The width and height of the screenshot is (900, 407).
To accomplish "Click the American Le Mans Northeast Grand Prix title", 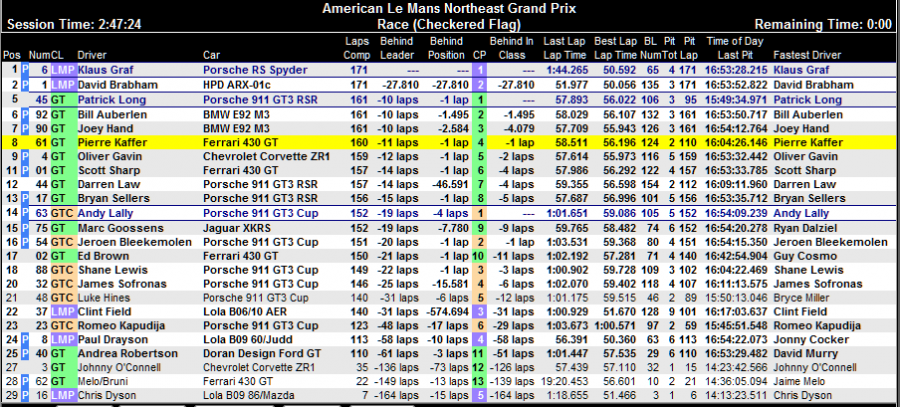I will click(x=449, y=8).
